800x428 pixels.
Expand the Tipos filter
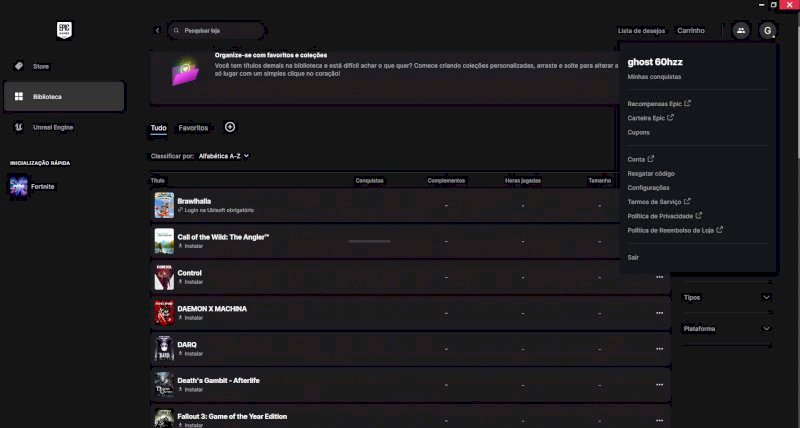click(727, 297)
